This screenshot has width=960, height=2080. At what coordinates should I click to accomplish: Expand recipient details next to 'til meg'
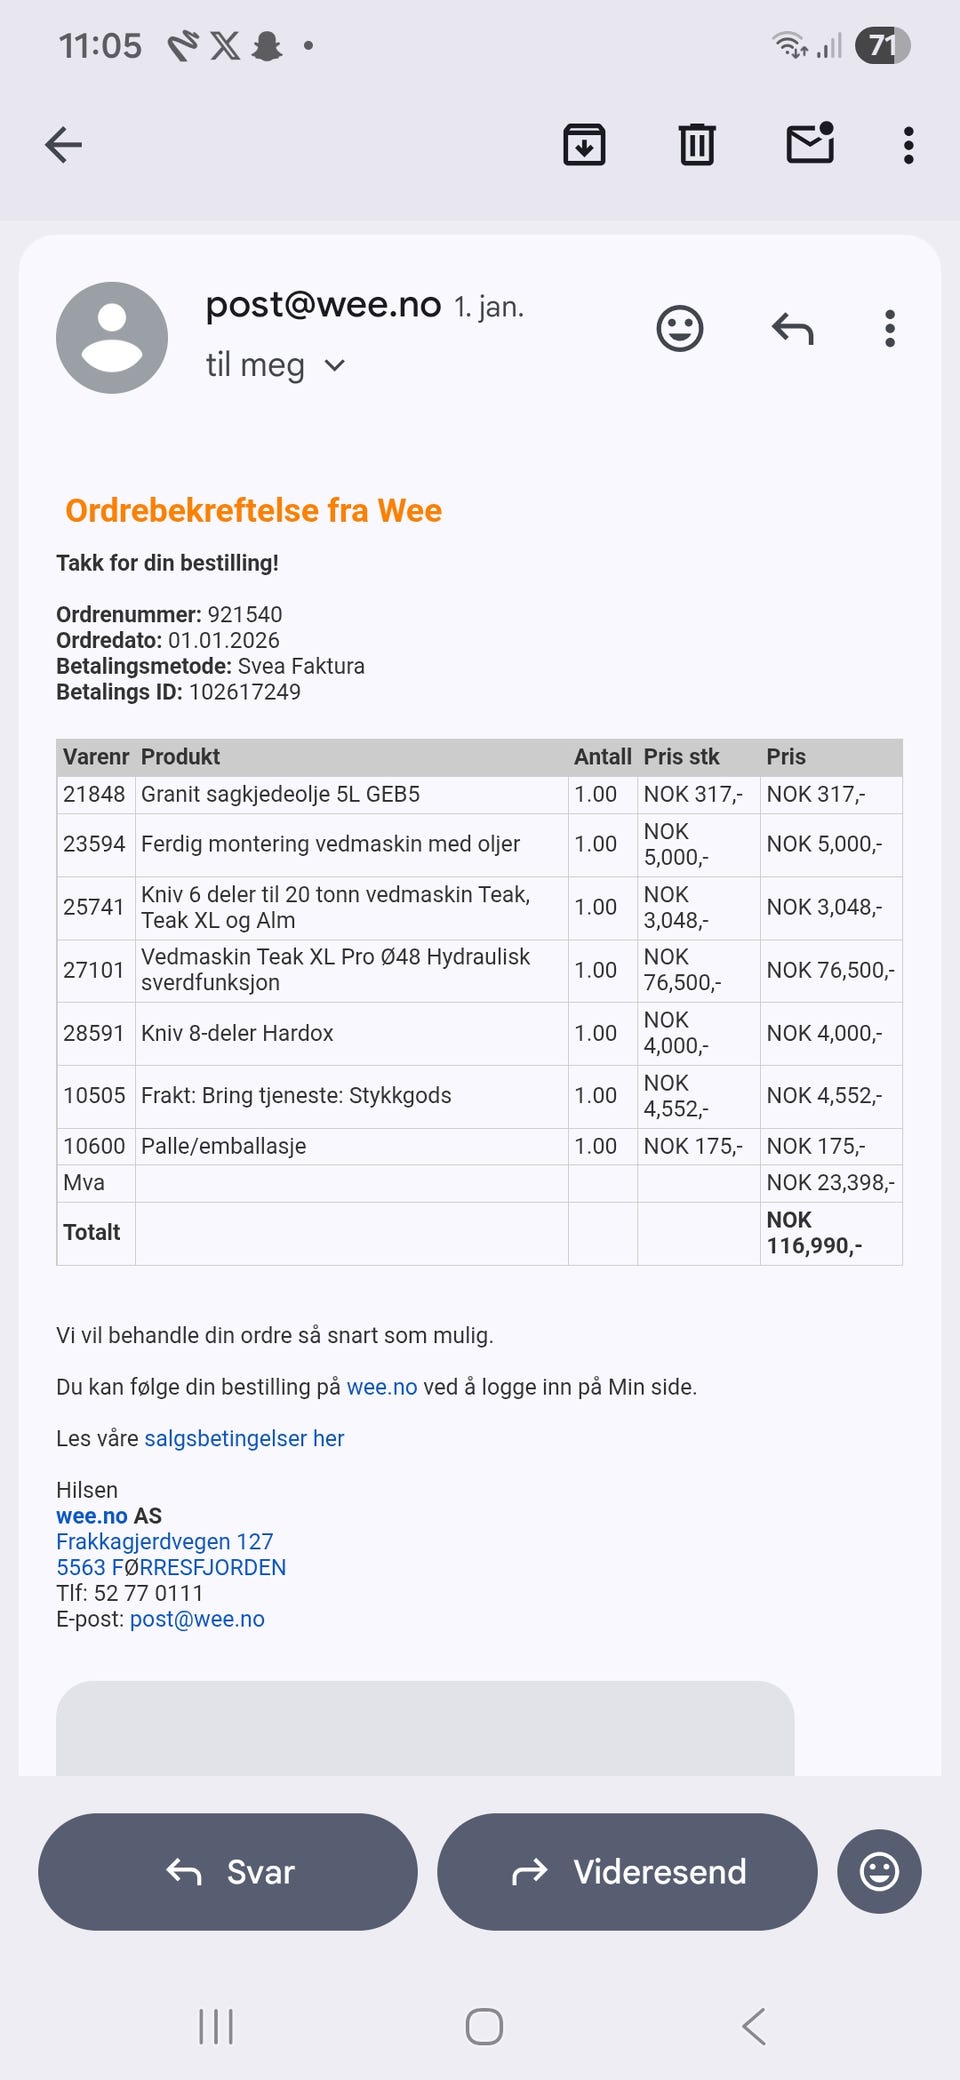(335, 366)
